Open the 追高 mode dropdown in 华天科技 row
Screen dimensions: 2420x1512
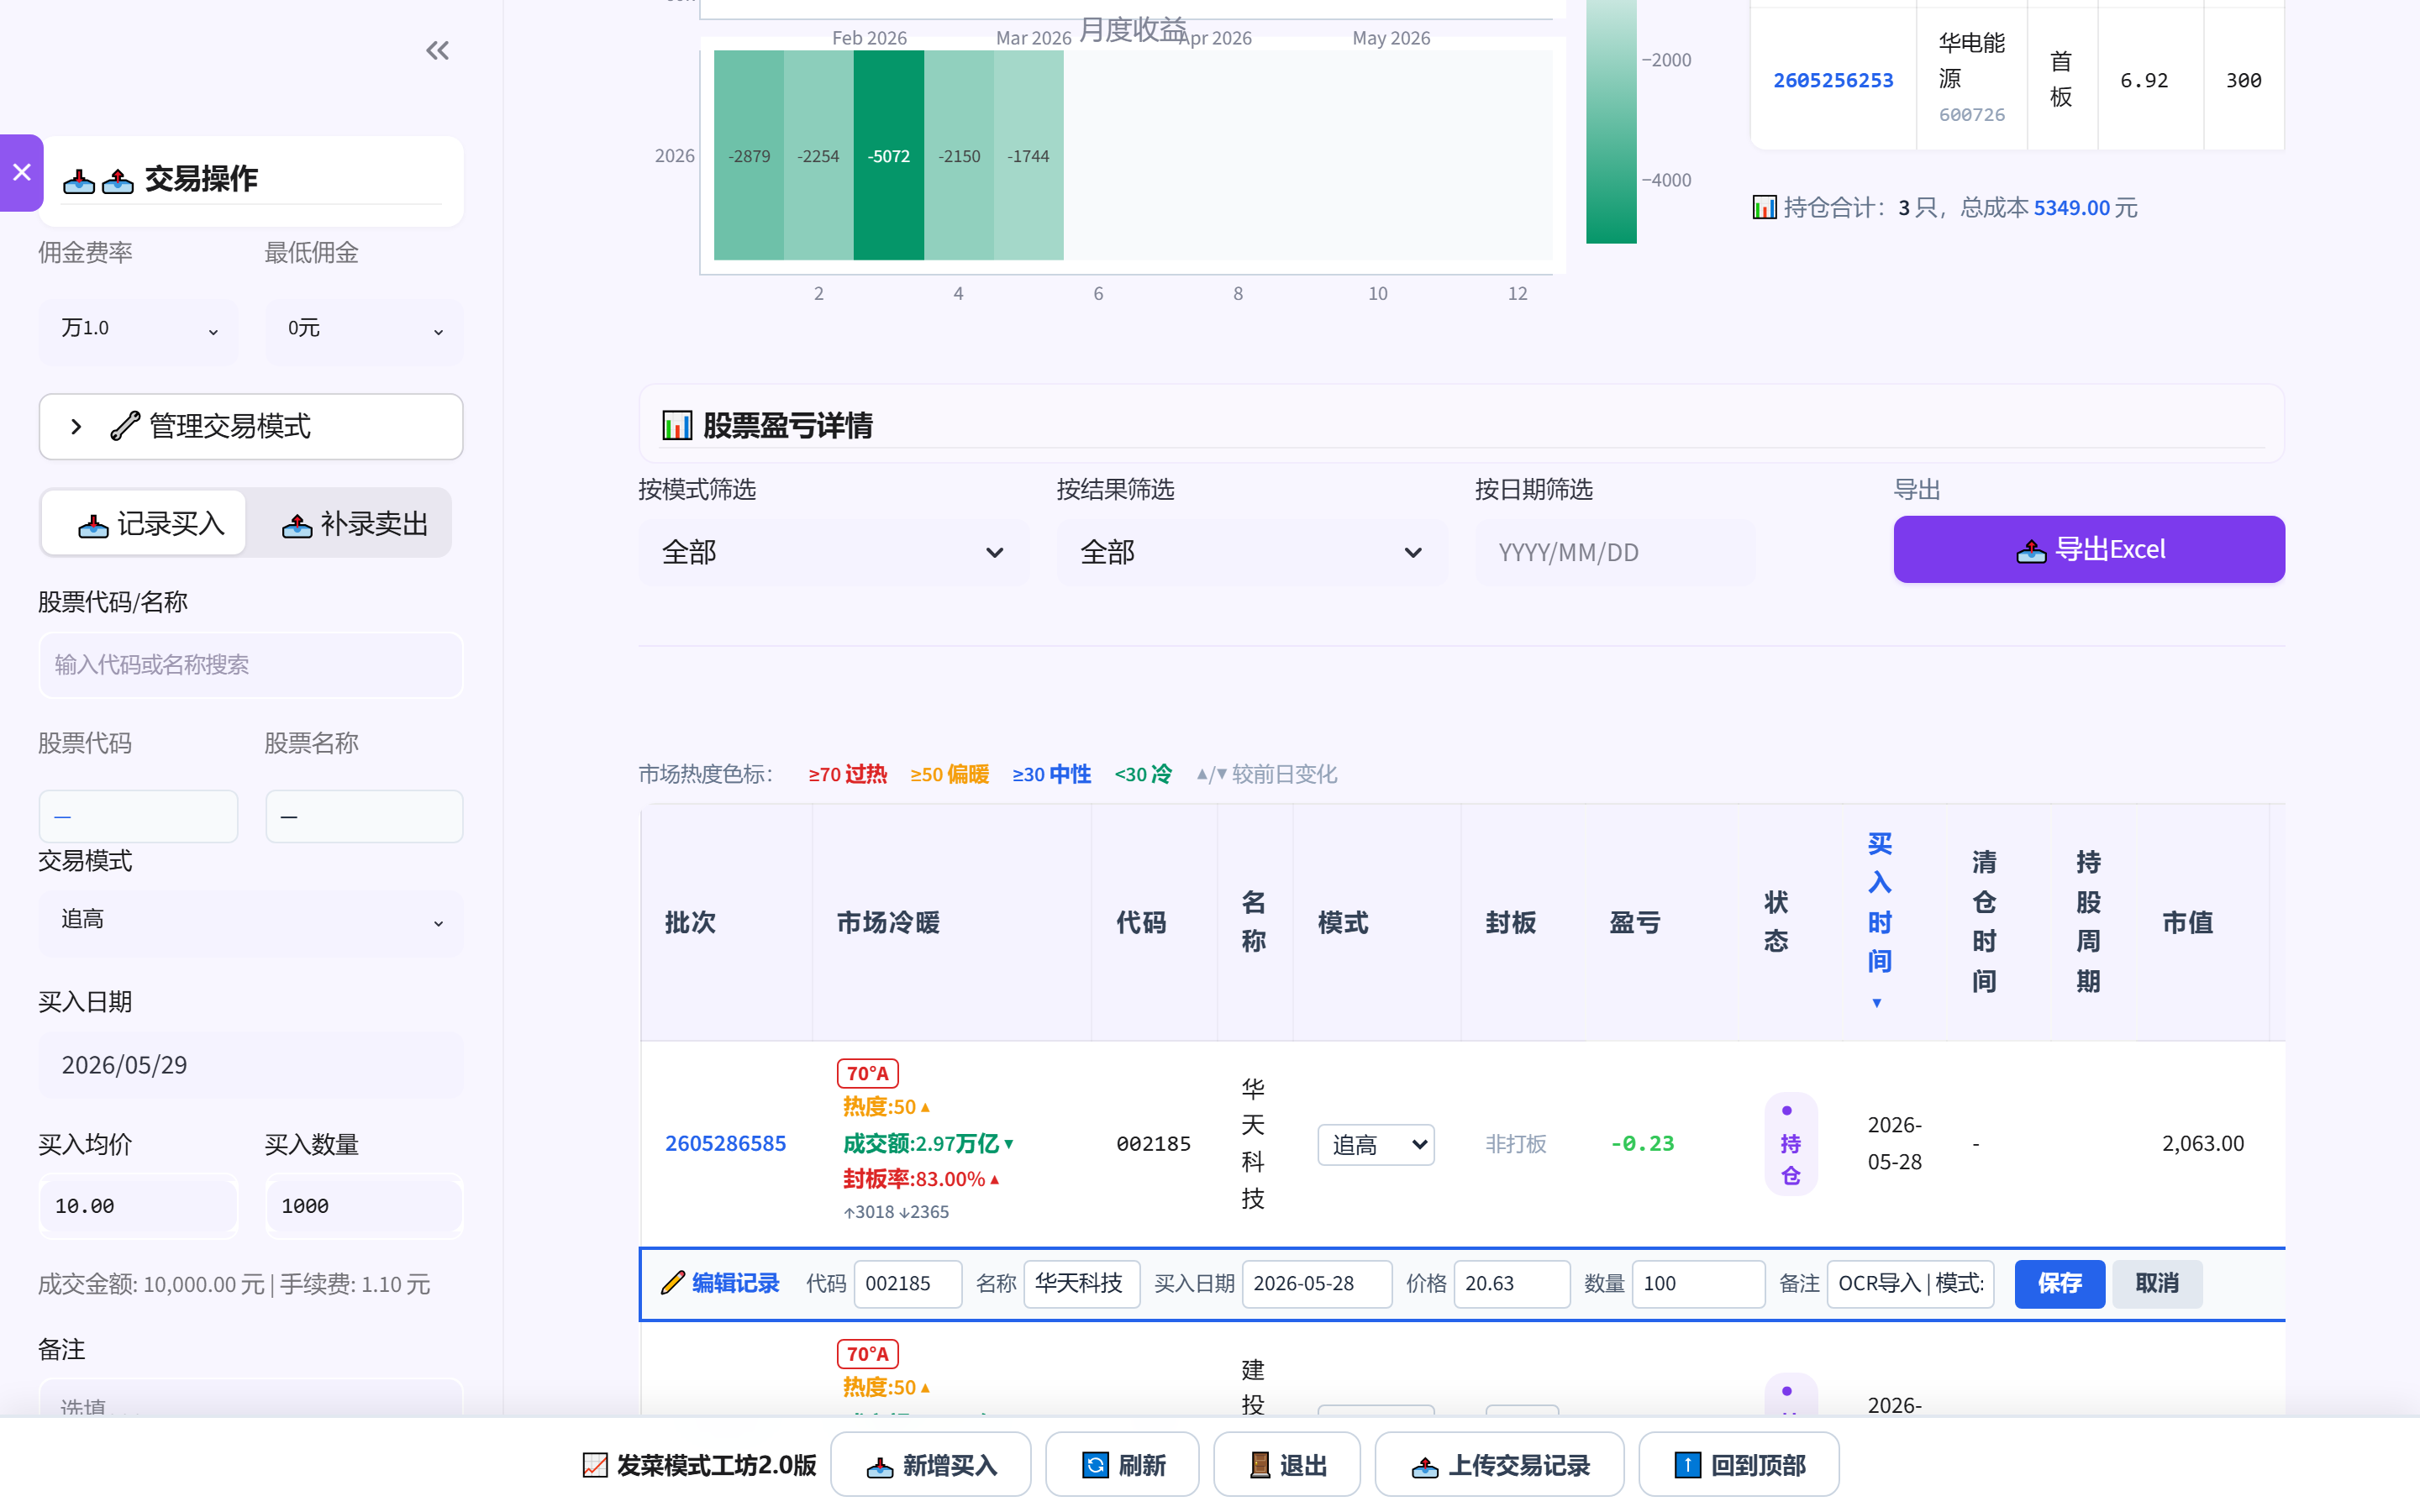pyautogui.click(x=1375, y=1144)
